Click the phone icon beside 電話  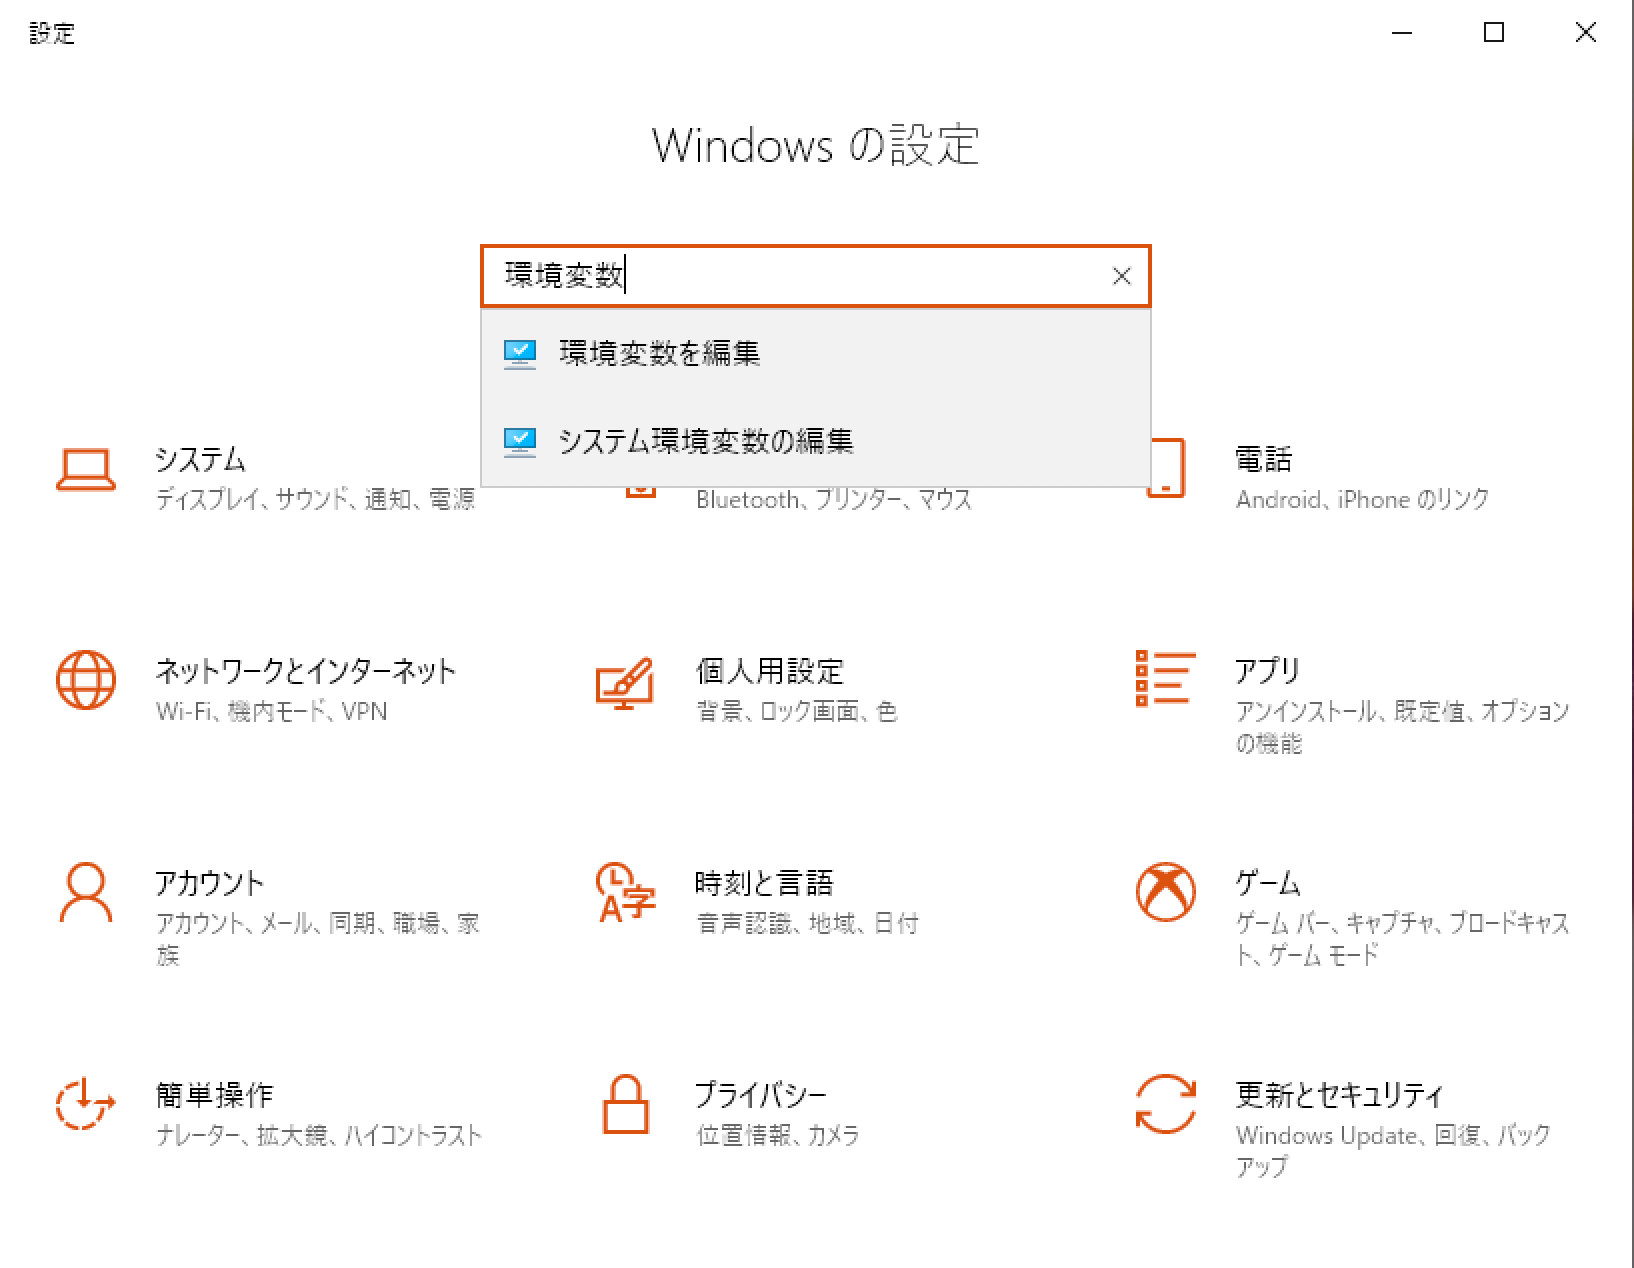pos(1168,468)
